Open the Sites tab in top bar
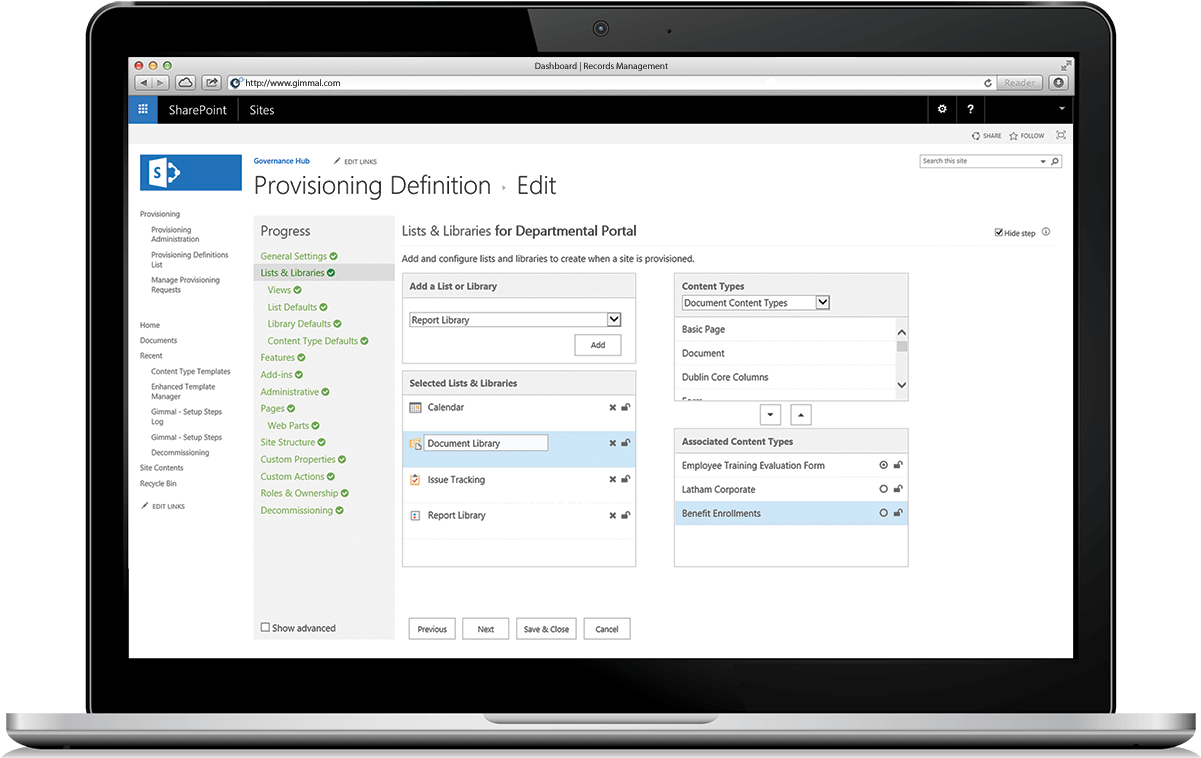 click(x=262, y=110)
